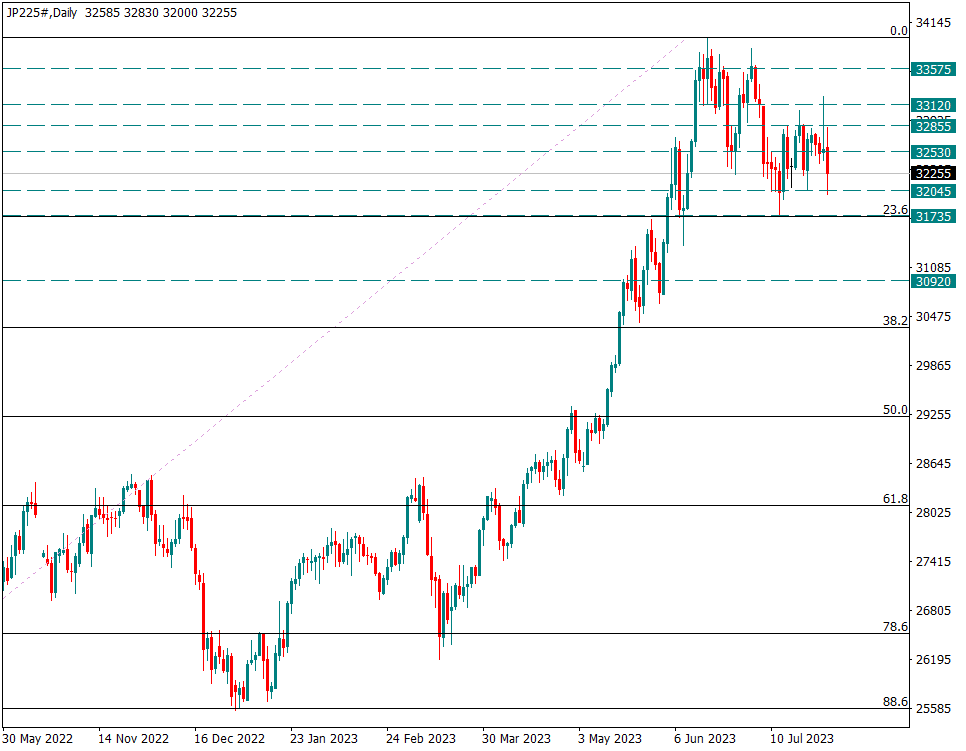
Task: Click the JP225#,Daily chart title
Action: pos(42,13)
